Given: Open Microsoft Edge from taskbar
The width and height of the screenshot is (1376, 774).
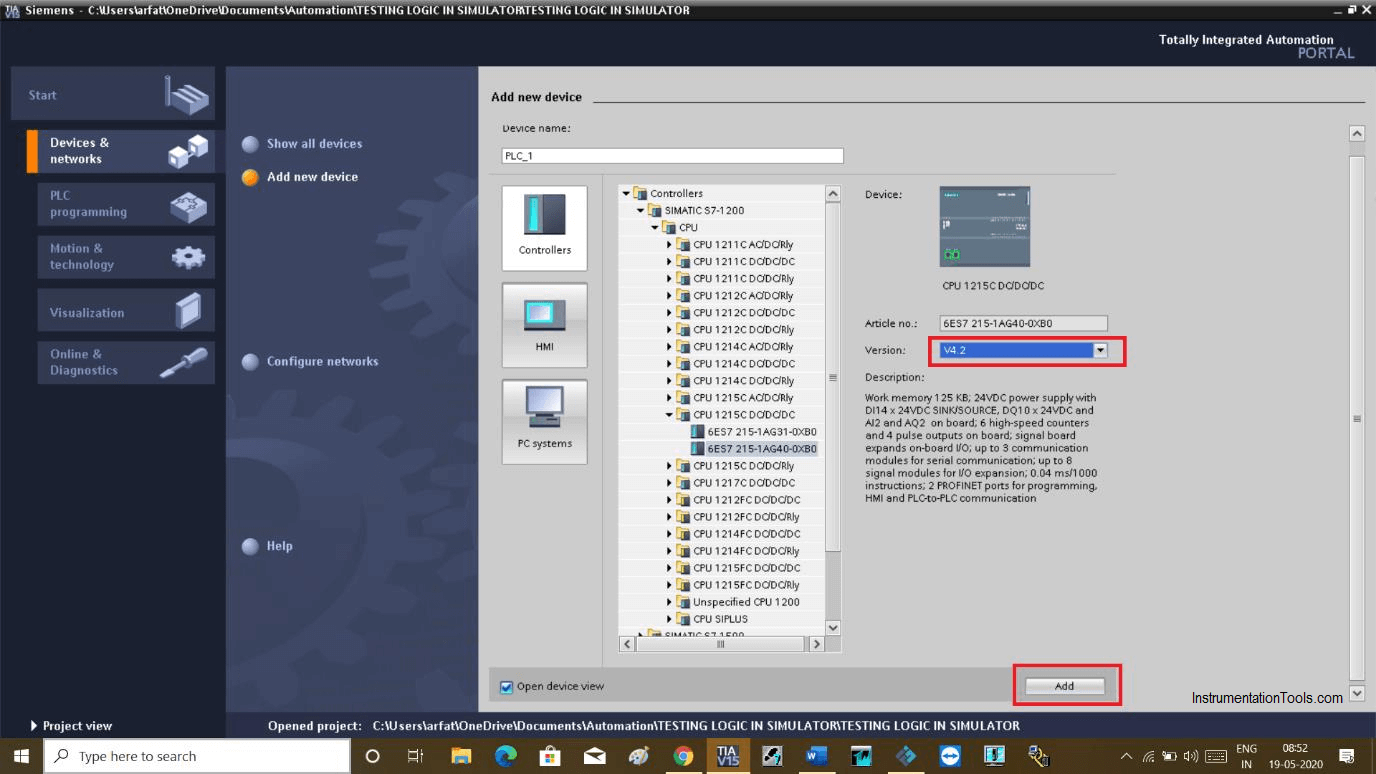Looking at the screenshot, I should [x=506, y=756].
